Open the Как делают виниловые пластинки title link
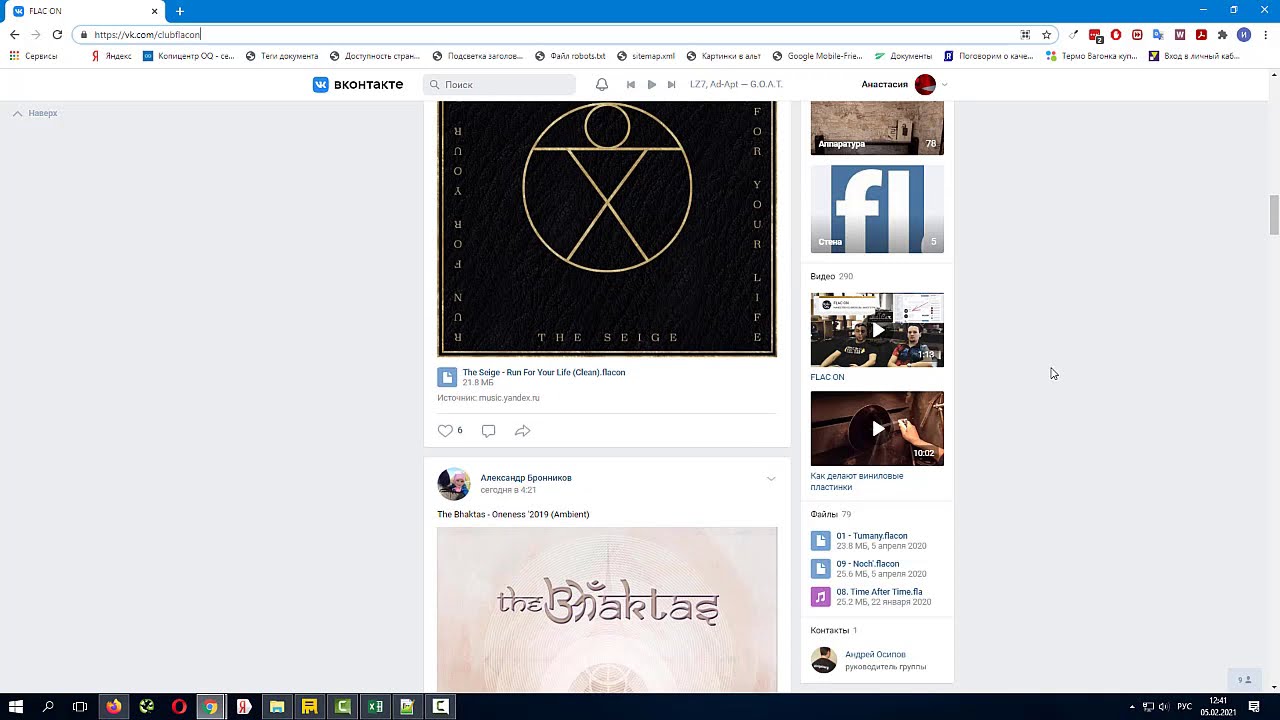 pos(857,482)
